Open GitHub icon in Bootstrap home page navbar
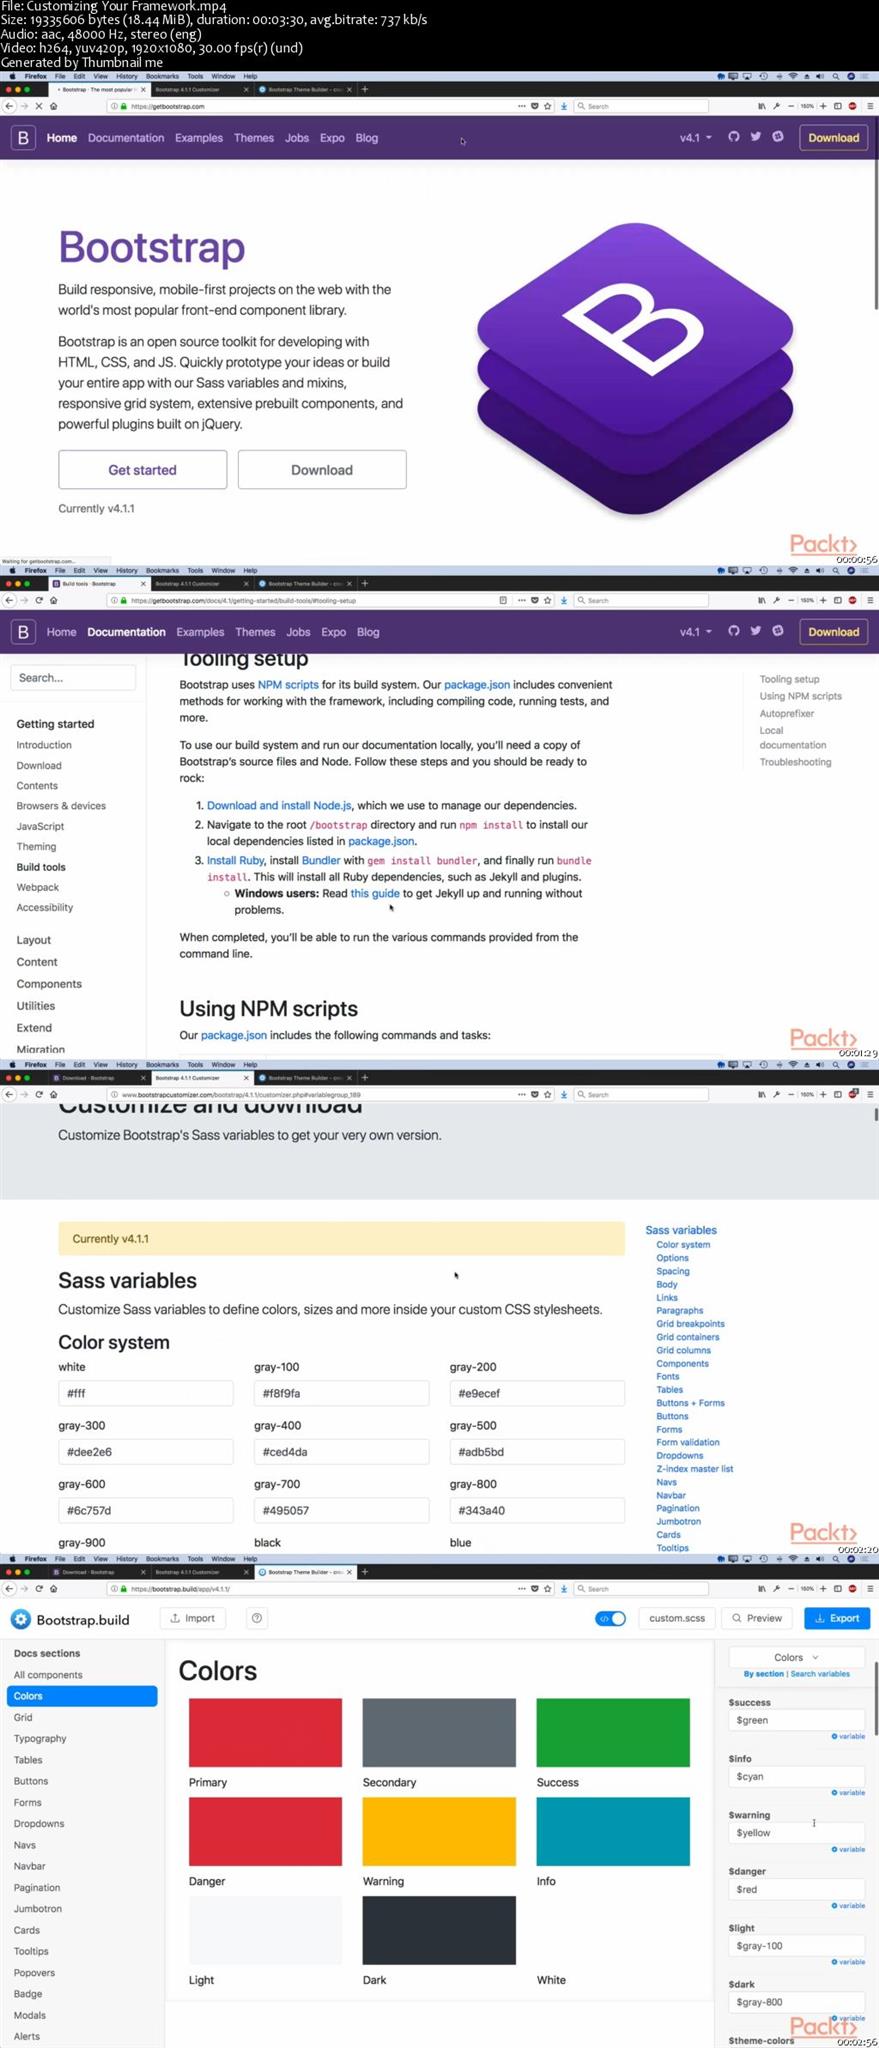This screenshot has width=879, height=2048. pos(734,137)
